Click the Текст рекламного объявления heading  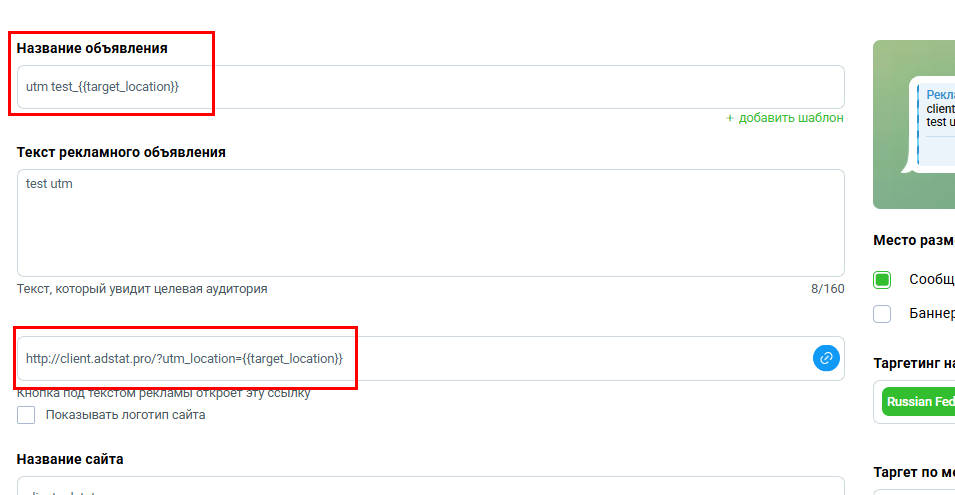click(x=121, y=152)
